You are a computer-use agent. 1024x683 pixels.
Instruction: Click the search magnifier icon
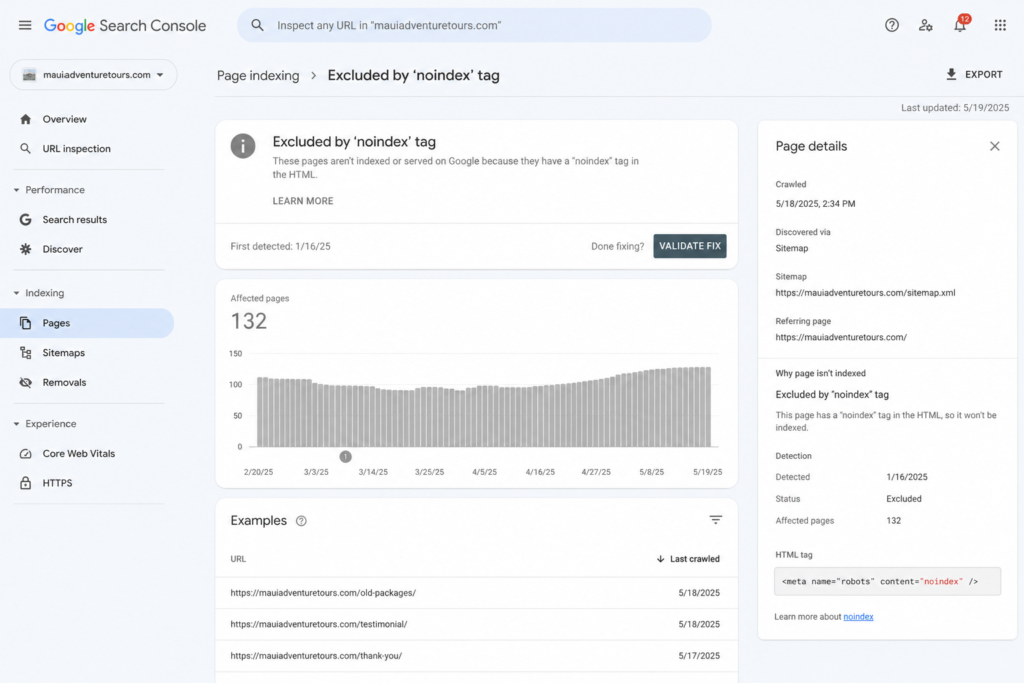coord(257,25)
